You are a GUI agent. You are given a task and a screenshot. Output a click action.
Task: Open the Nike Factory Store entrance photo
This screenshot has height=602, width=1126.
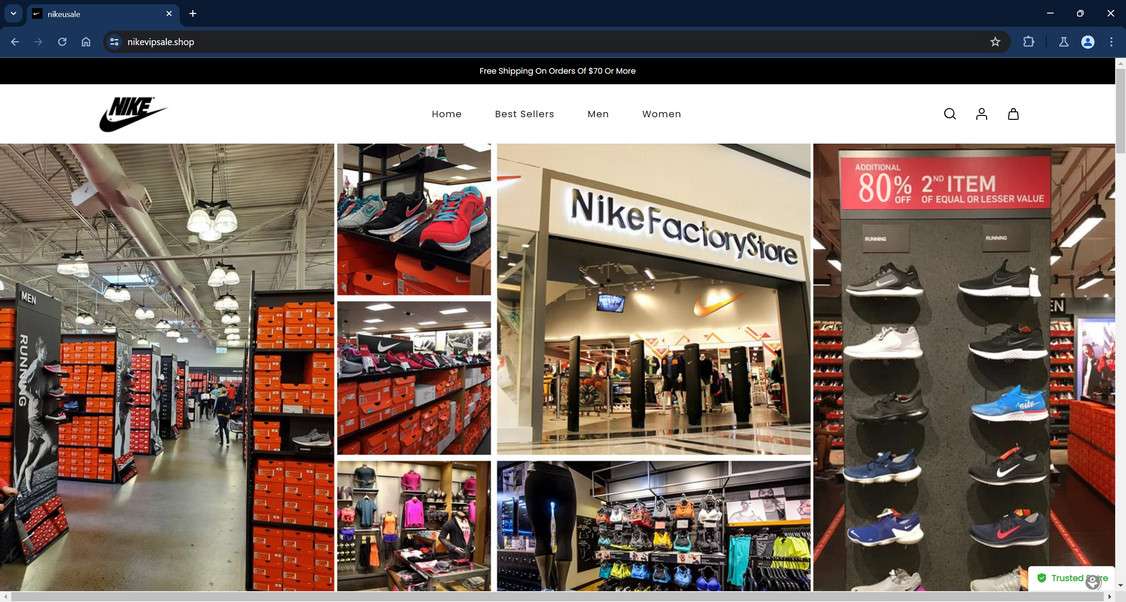(653, 298)
